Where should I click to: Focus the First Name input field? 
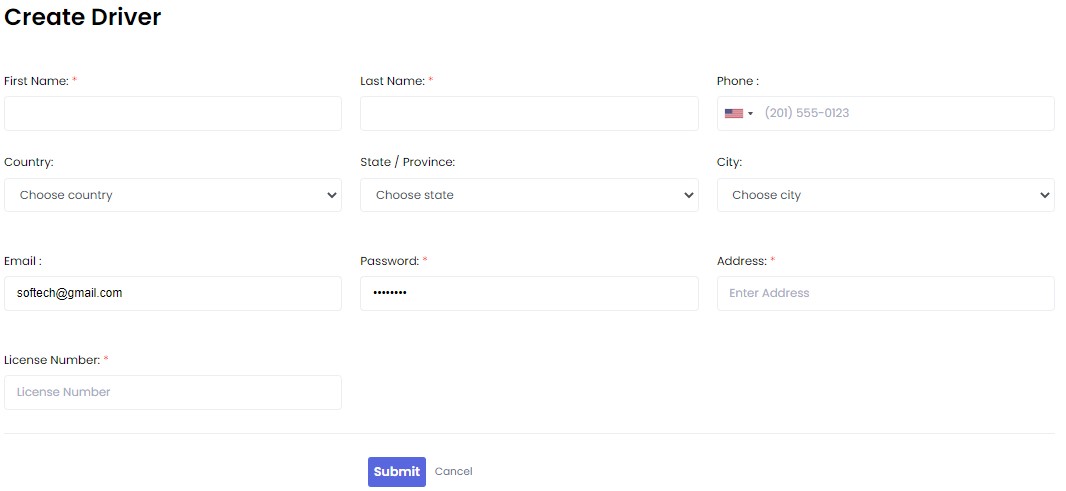coord(173,114)
